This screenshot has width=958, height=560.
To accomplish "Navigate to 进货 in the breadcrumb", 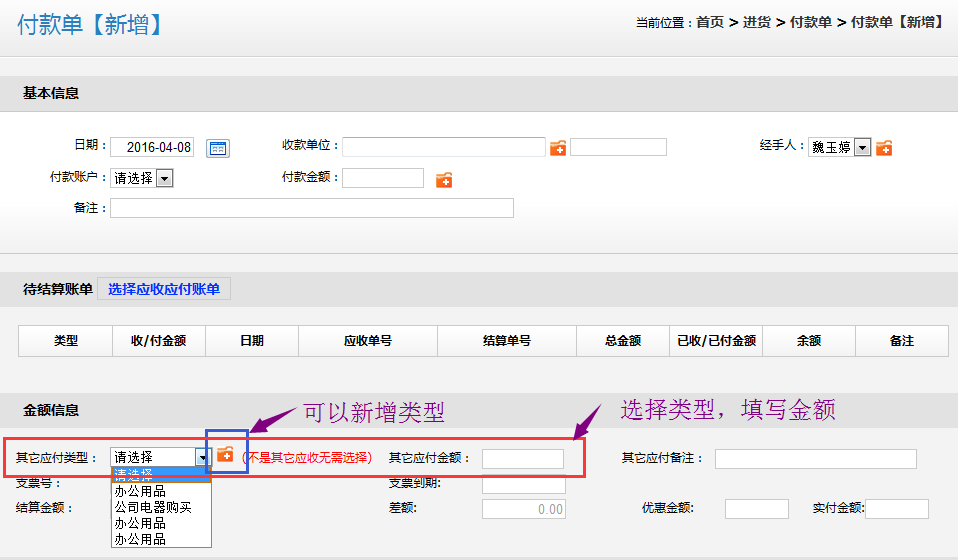I will tap(756, 22).
